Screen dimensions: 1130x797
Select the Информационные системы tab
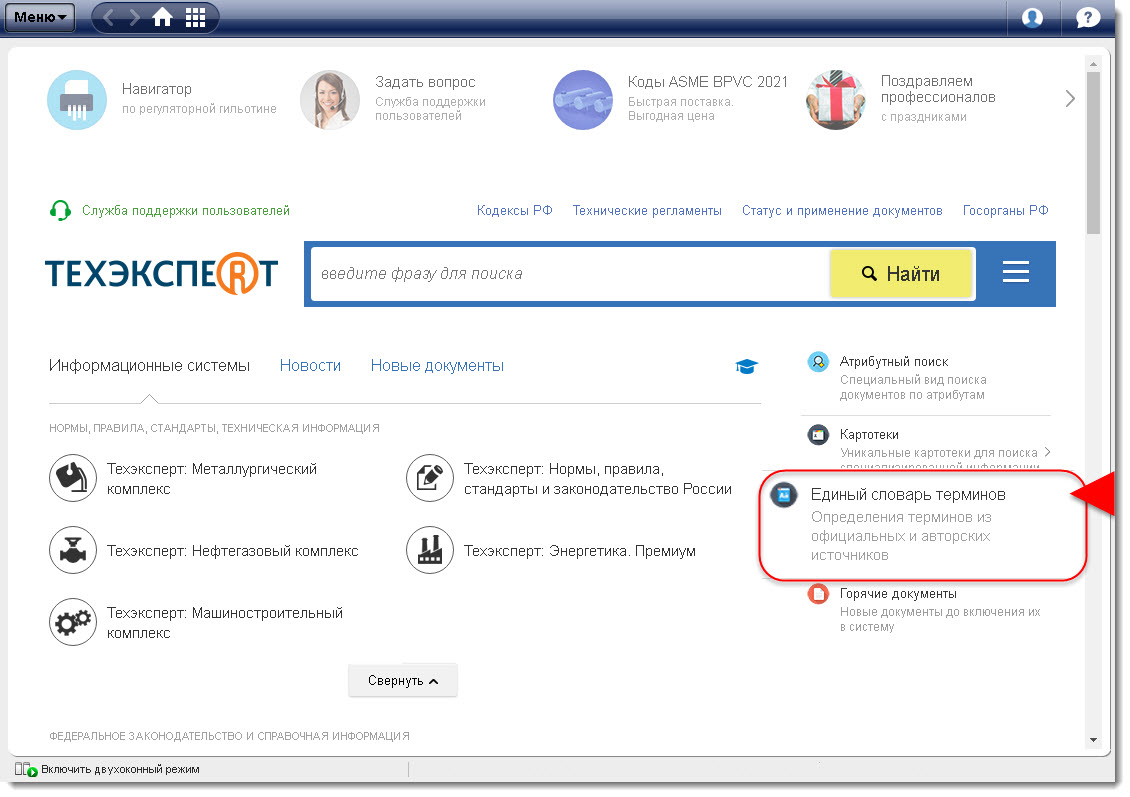(x=149, y=365)
